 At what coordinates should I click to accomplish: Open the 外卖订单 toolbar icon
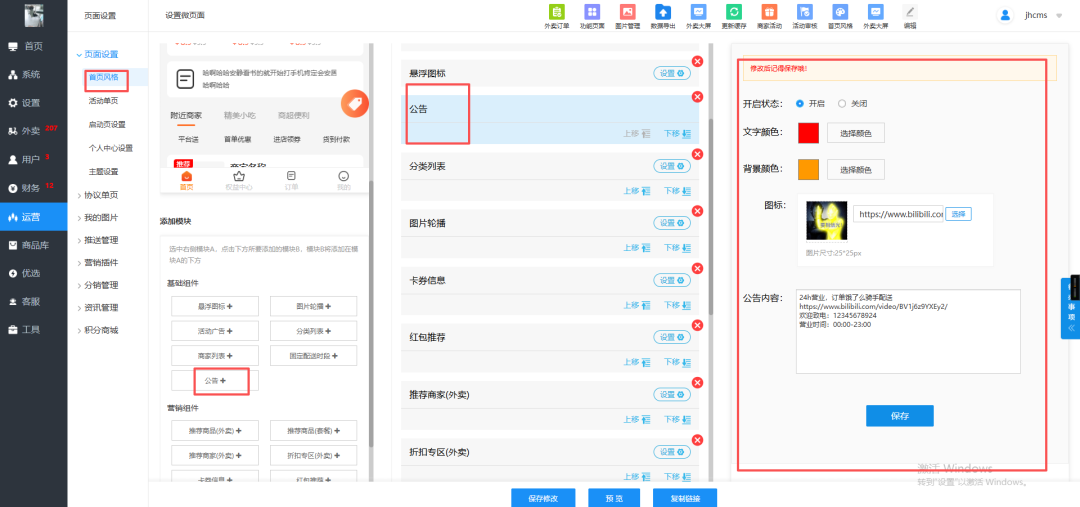tap(556, 13)
